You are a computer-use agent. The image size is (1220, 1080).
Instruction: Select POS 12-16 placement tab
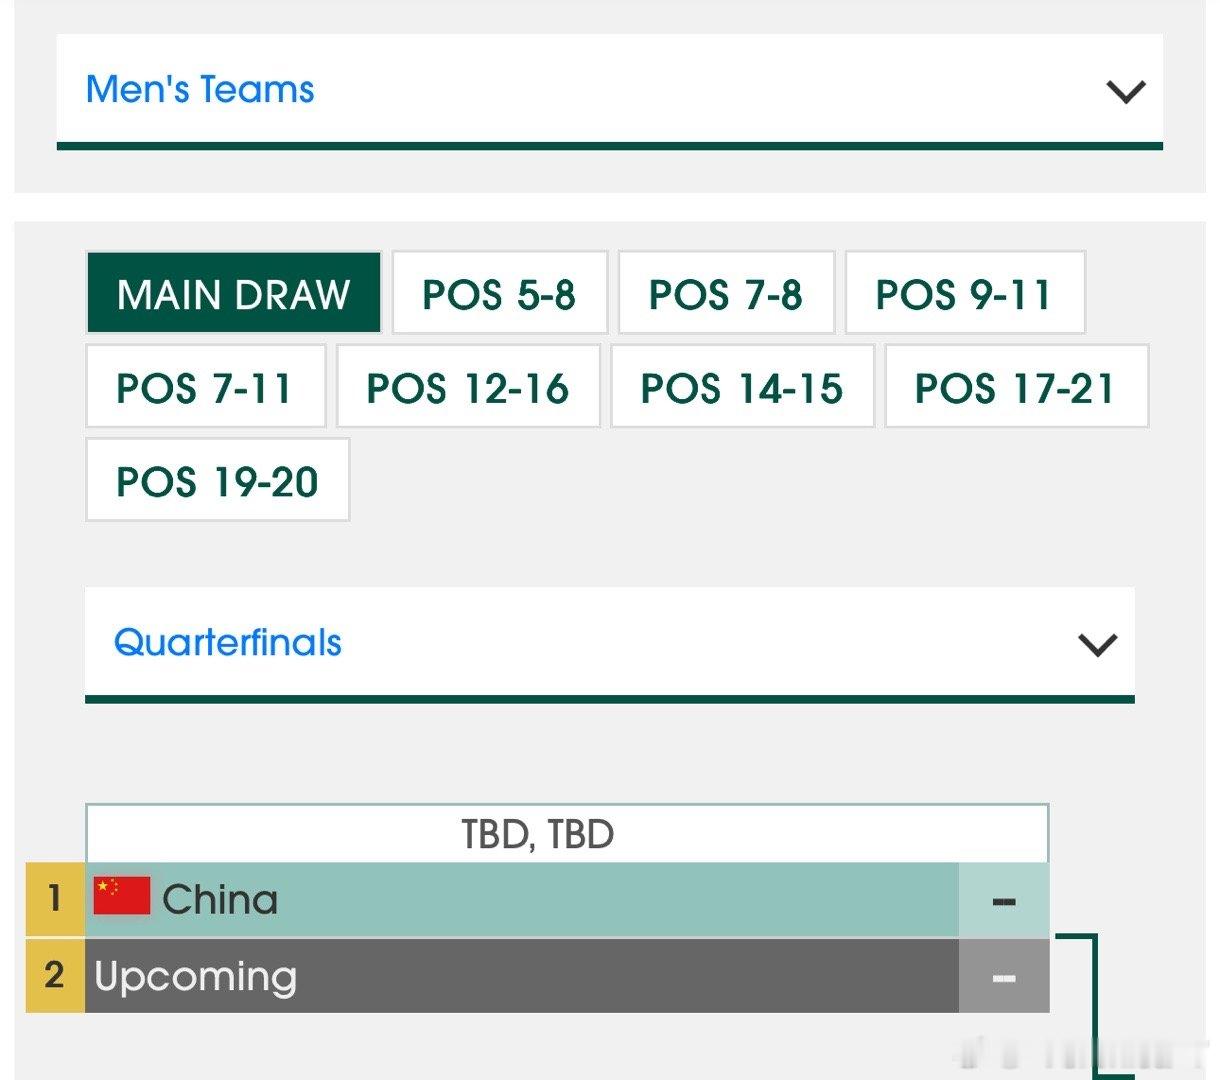coord(467,387)
